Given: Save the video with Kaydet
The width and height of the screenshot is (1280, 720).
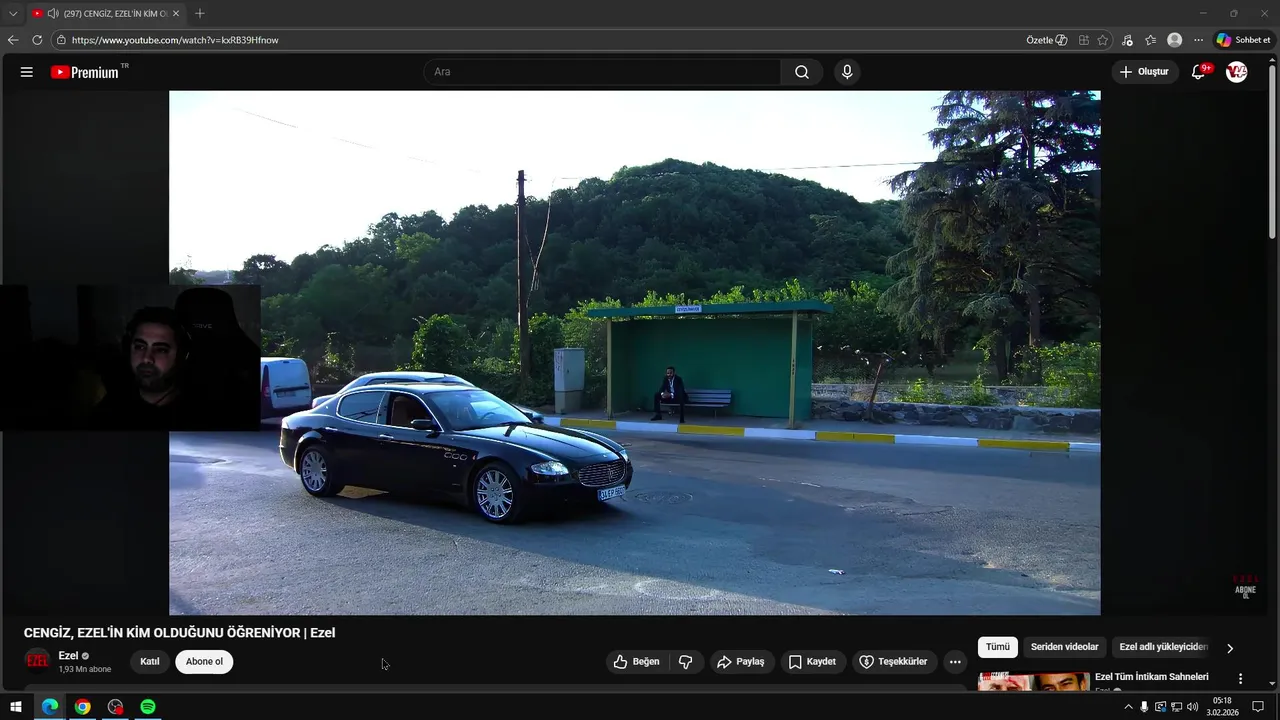Looking at the screenshot, I should (x=813, y=662).
